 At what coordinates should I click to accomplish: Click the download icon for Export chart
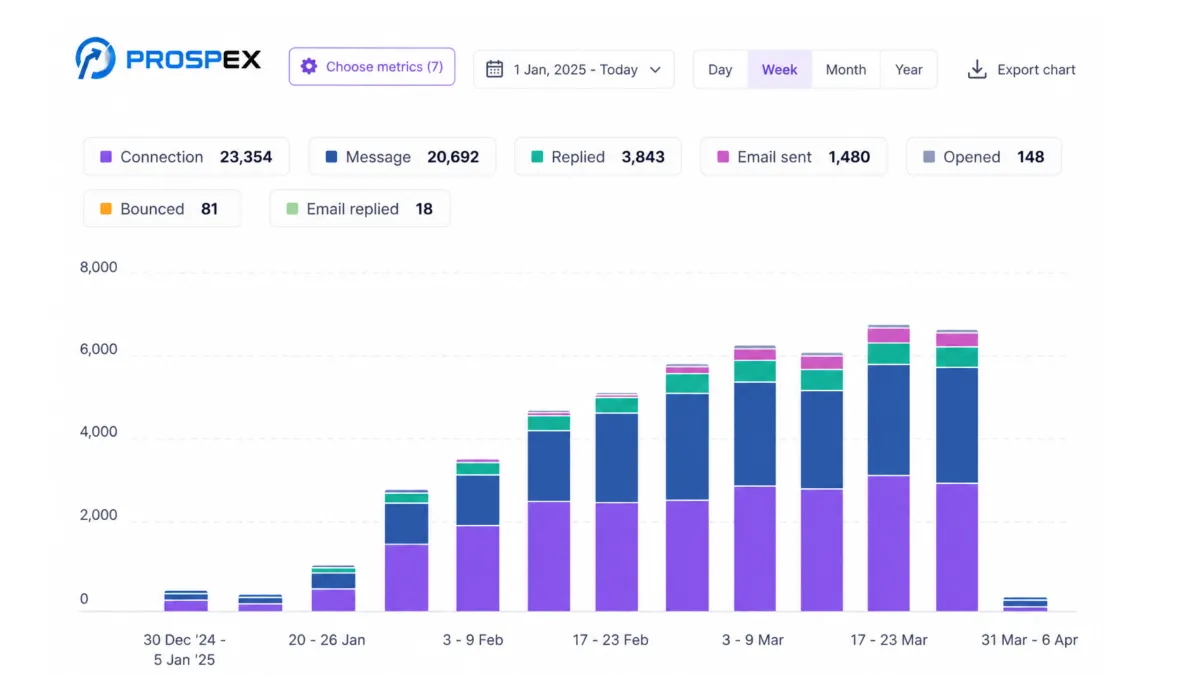(x=977, y=69)
